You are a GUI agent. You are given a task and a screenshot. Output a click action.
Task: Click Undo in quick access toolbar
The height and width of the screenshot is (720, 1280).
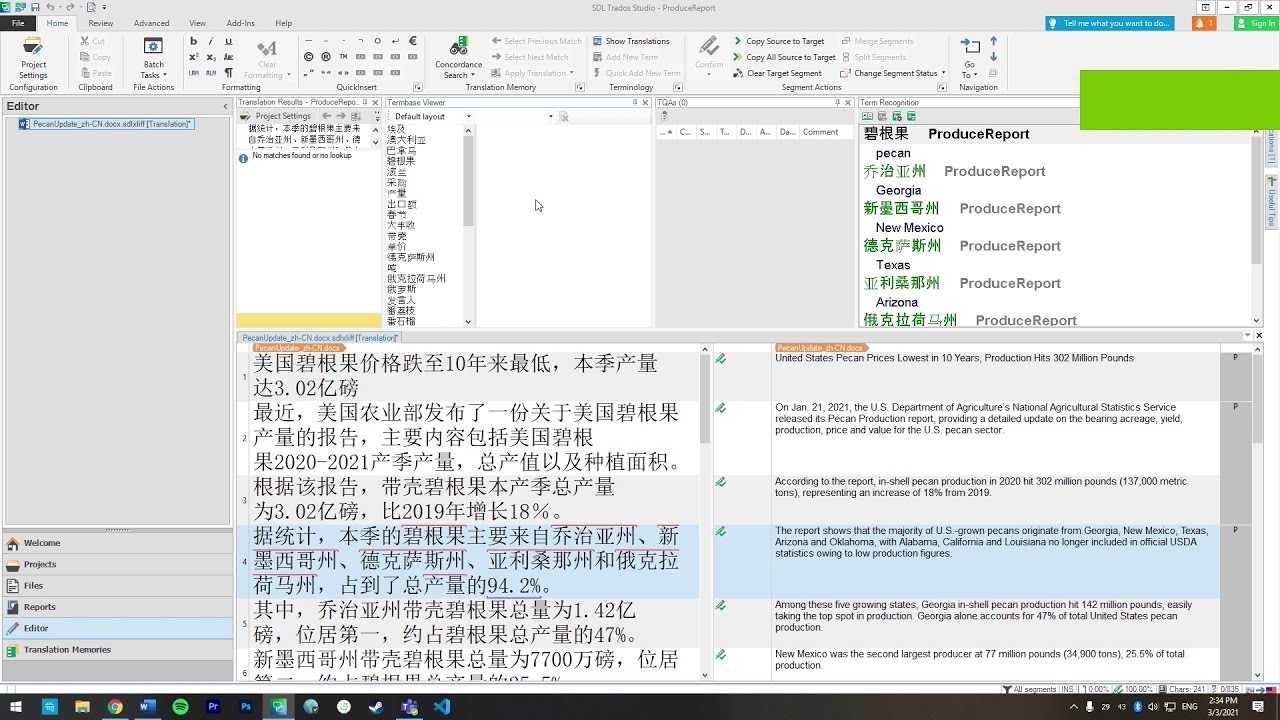point(50,7)
